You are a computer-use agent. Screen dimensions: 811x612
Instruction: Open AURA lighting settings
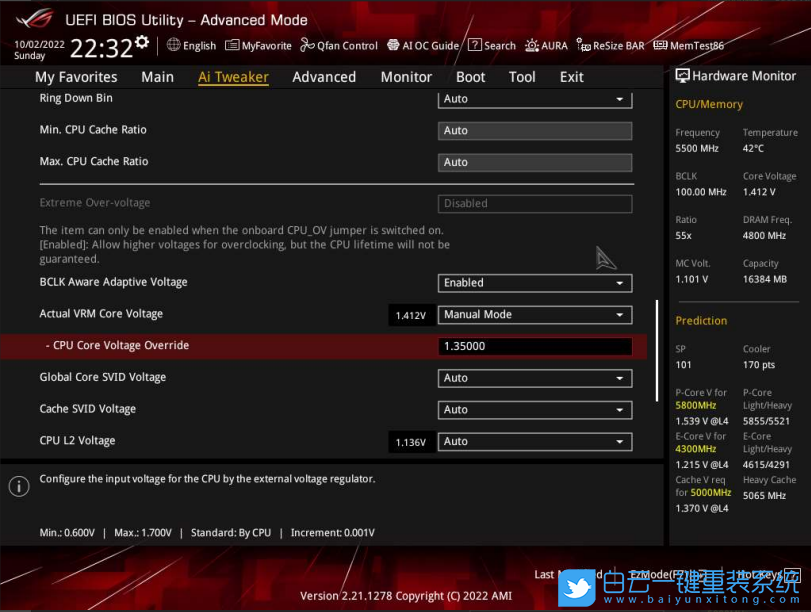point(546,45)
